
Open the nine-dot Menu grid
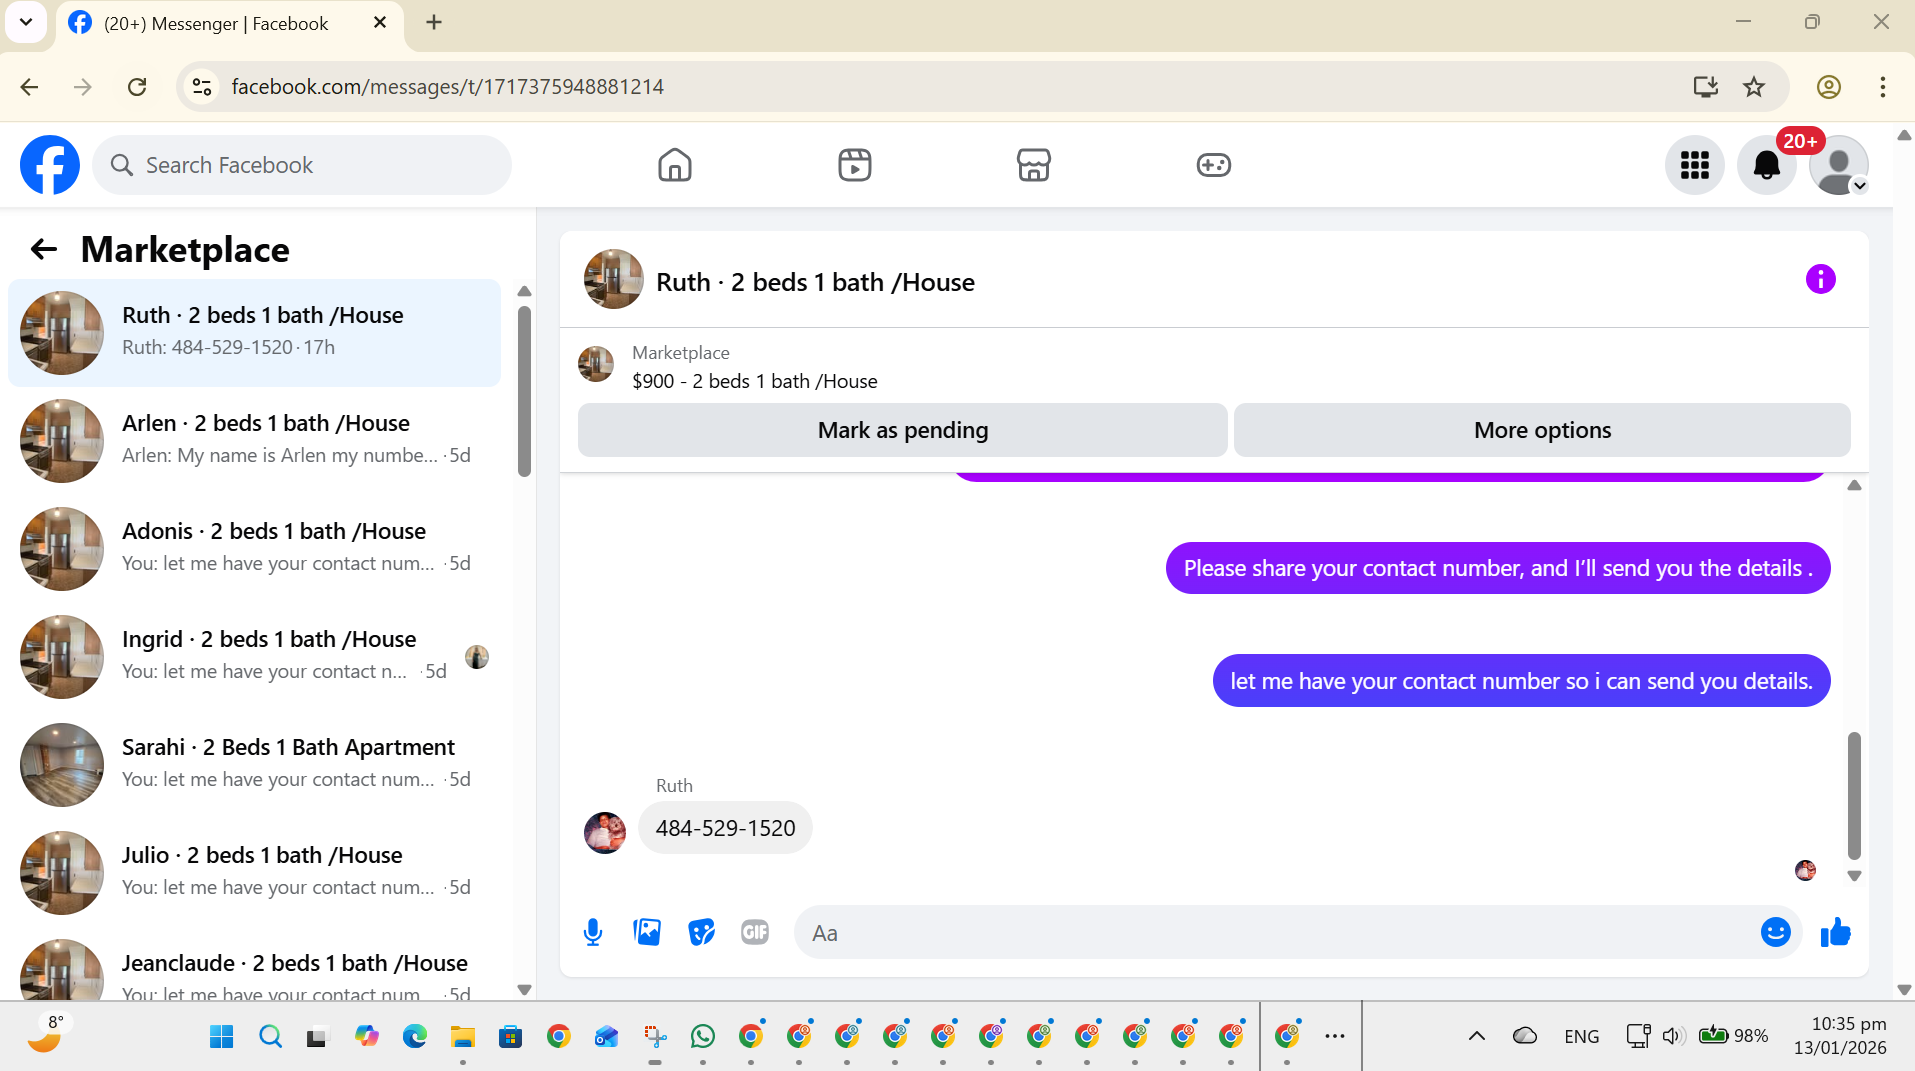tap(1695, 165)
